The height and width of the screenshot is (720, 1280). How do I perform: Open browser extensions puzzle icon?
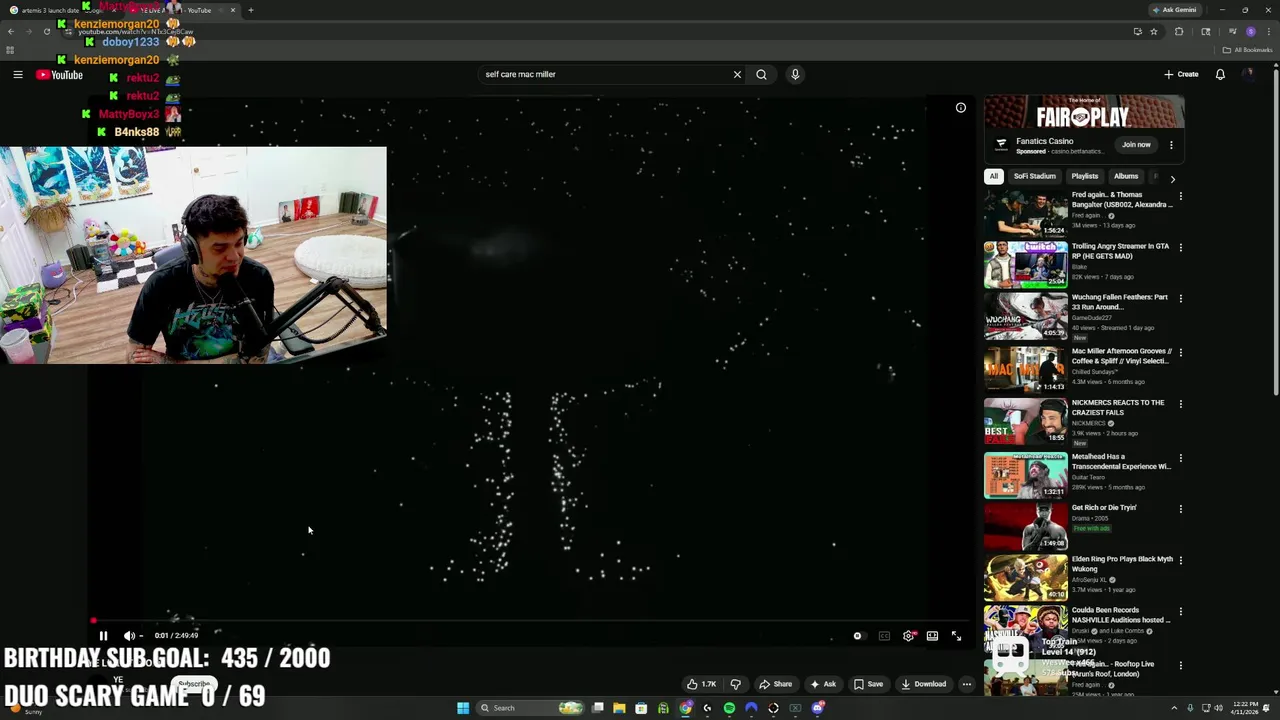[1179, 31]
